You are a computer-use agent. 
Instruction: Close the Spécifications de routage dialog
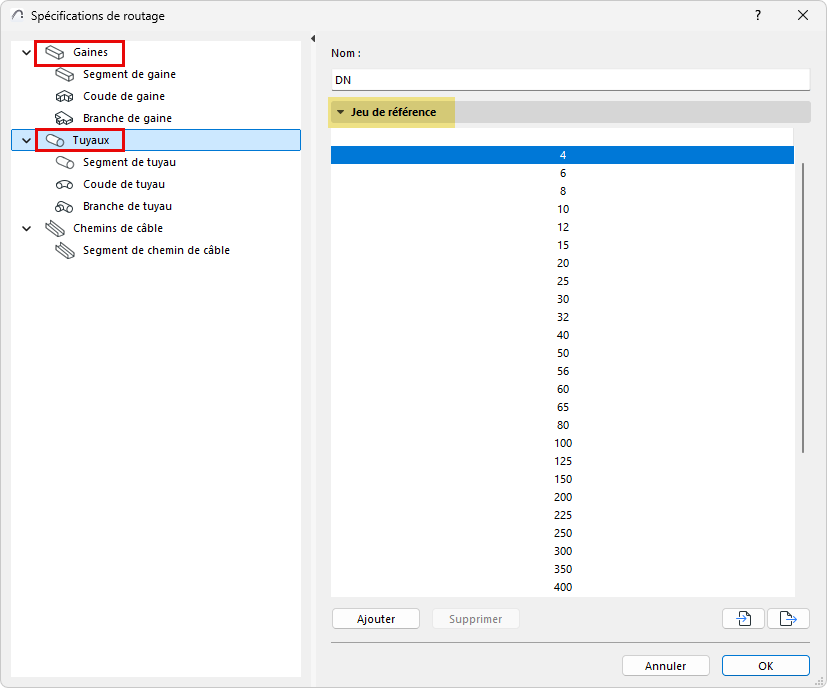pos(803,15)
